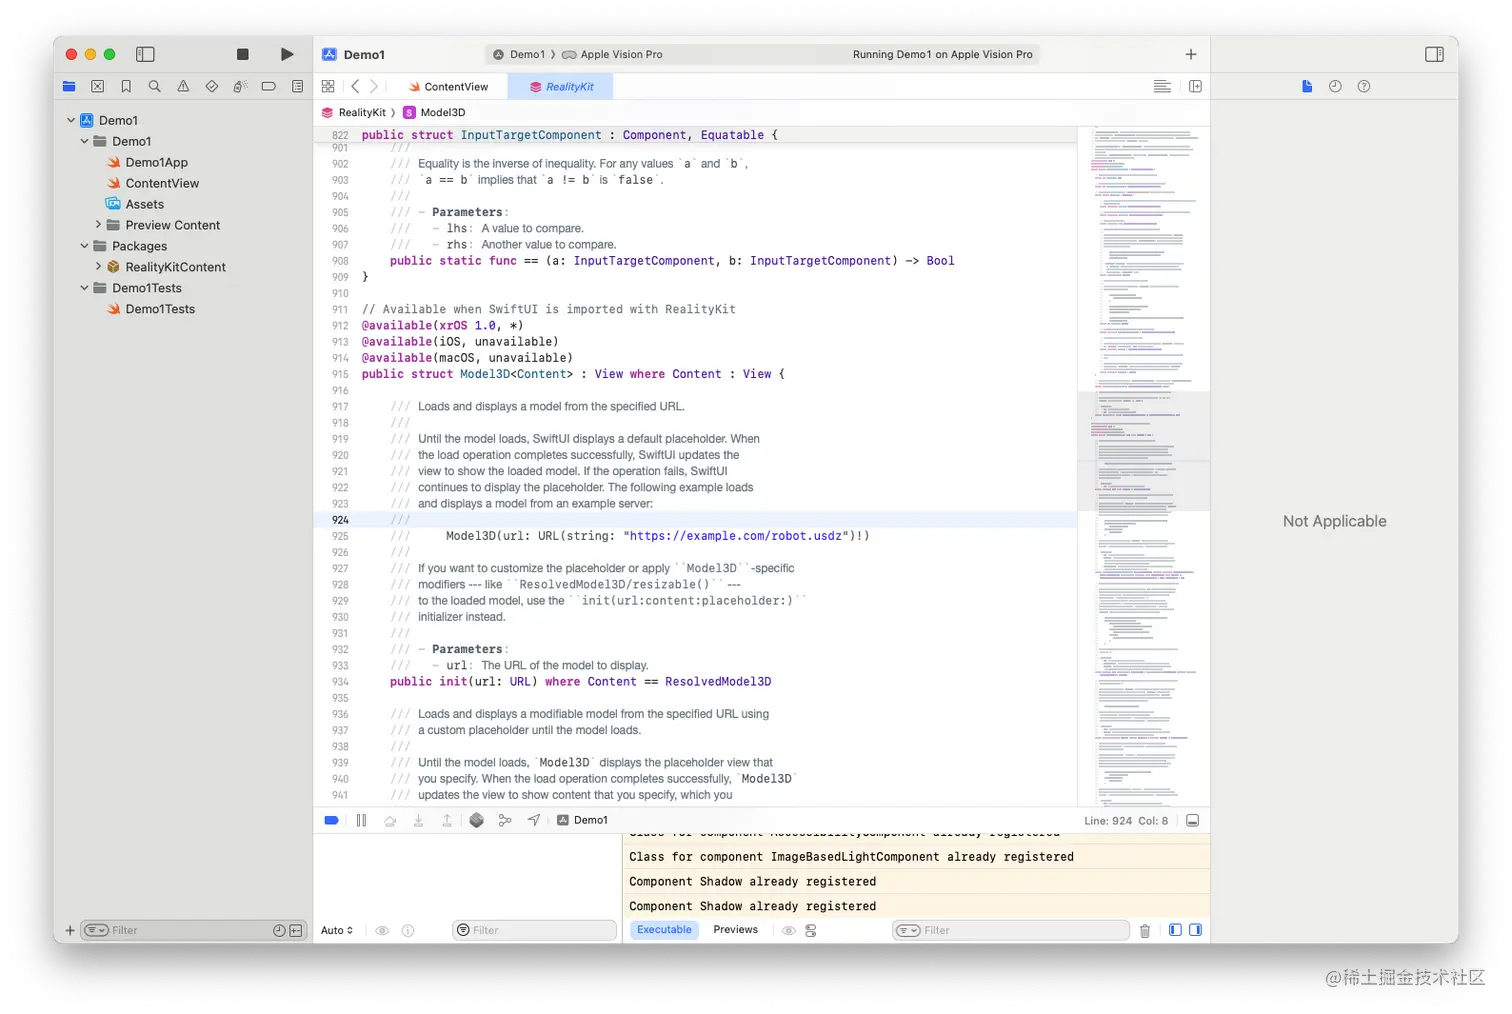Image resolution: width=1512 pixels, height=1014 pixels.
Task: Choose Demo1 process in debug bar
Action: click(x=582, y=820)
